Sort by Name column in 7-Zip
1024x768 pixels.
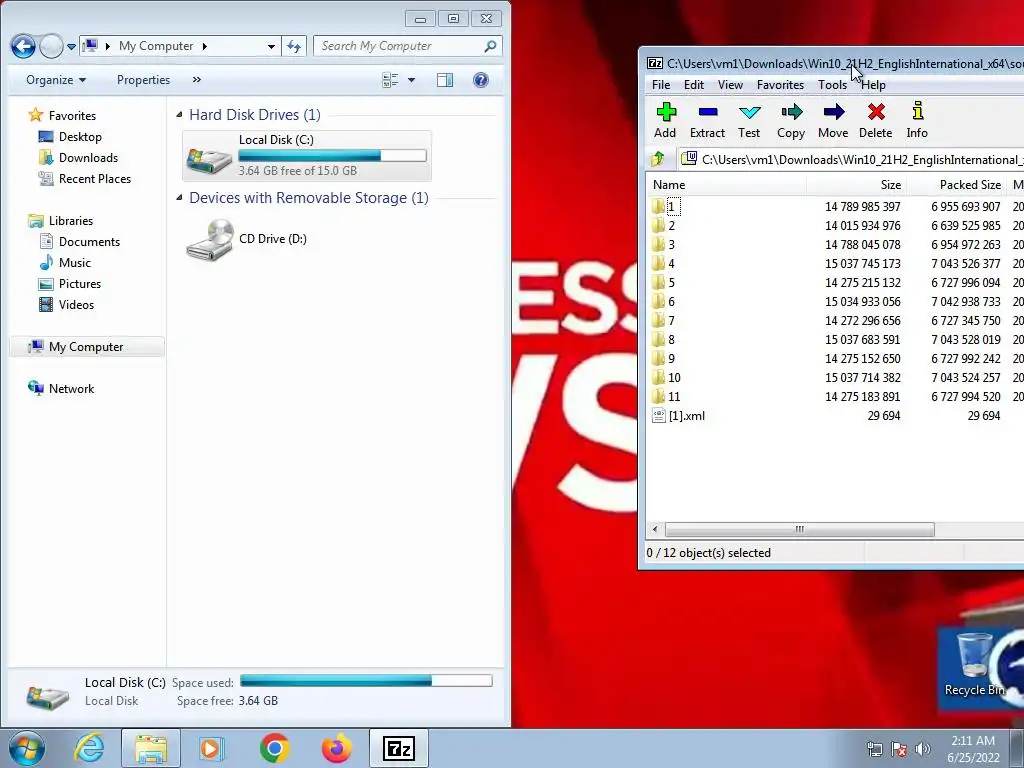(727, 185)
